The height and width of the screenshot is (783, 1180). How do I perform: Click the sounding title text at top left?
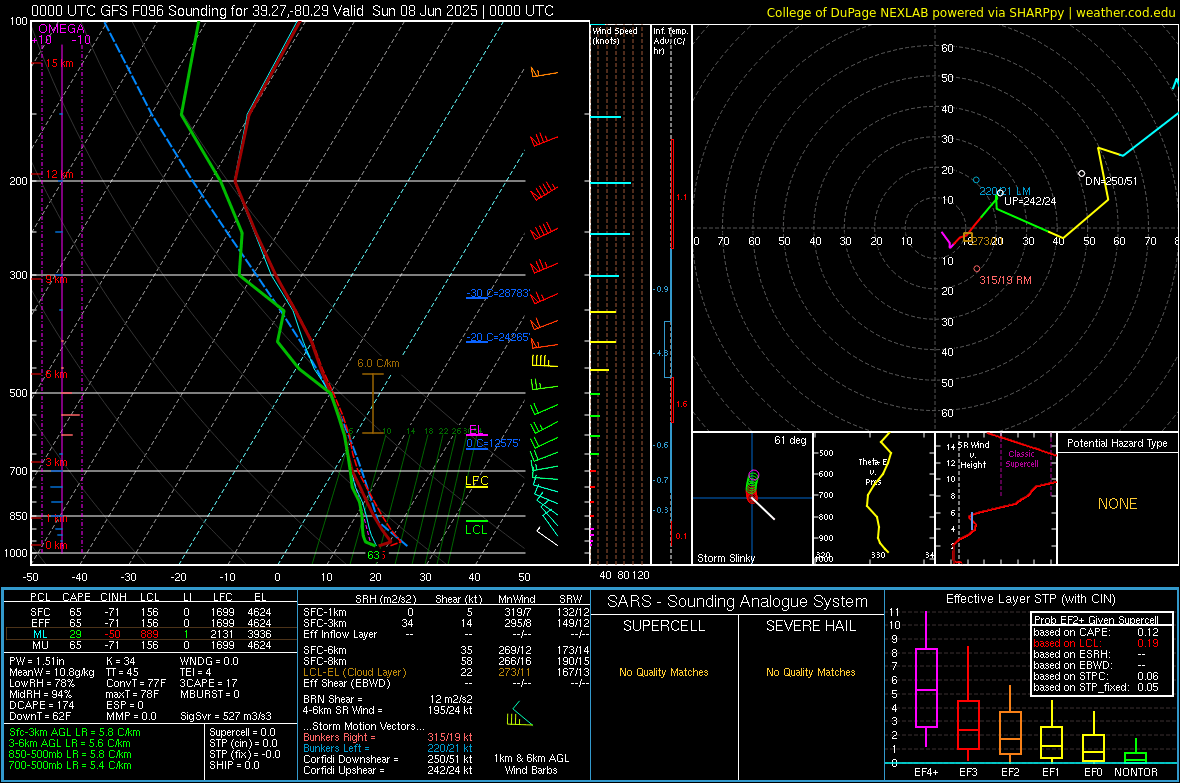[292, 11]
